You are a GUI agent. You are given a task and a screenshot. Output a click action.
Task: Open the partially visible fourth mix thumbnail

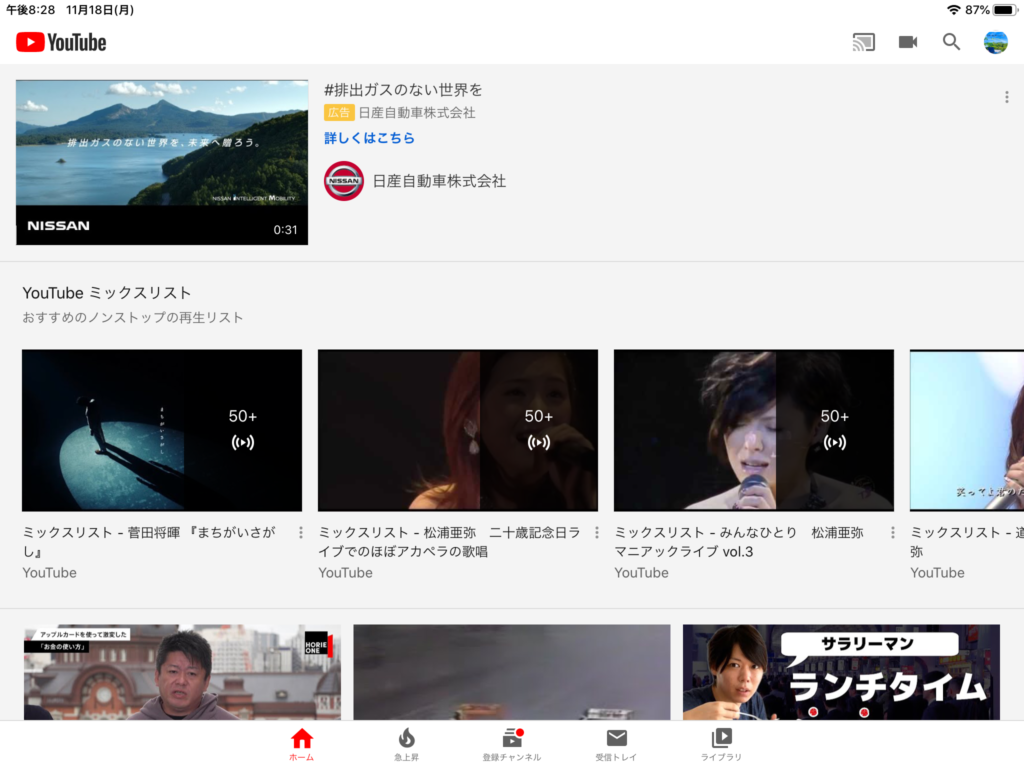point(967,430)
